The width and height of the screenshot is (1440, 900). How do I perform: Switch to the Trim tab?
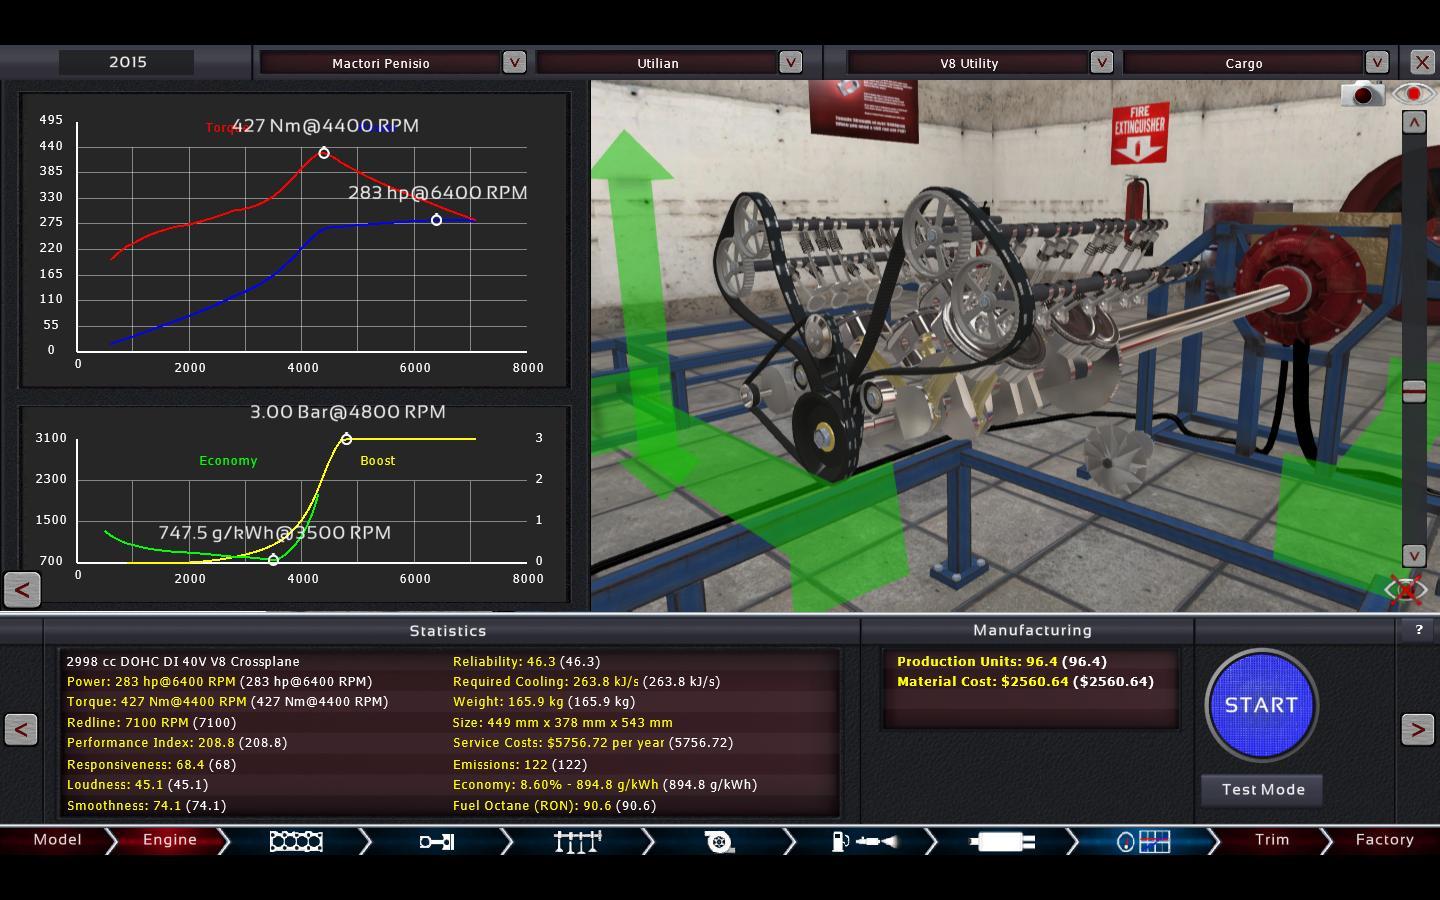coord(1272,840)
